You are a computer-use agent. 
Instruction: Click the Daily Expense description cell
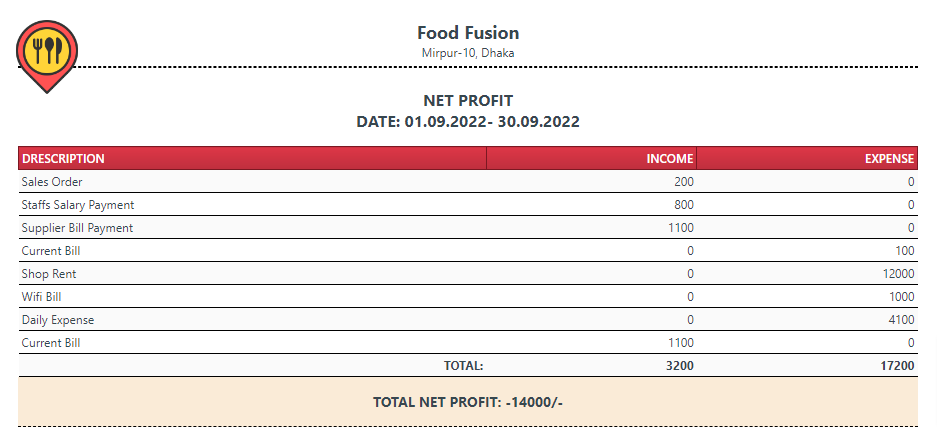point(252,320)
